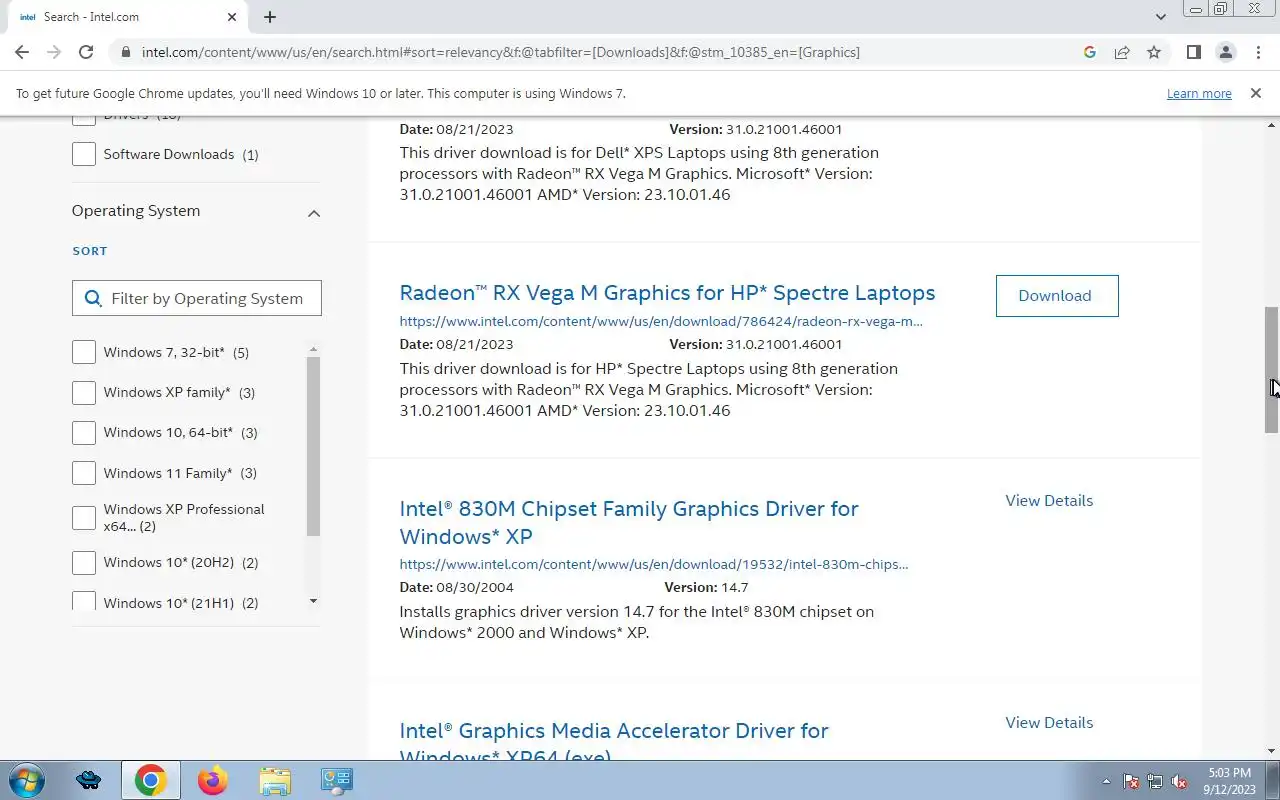
Task: Open new browser tab
Action: coord(270,17)
